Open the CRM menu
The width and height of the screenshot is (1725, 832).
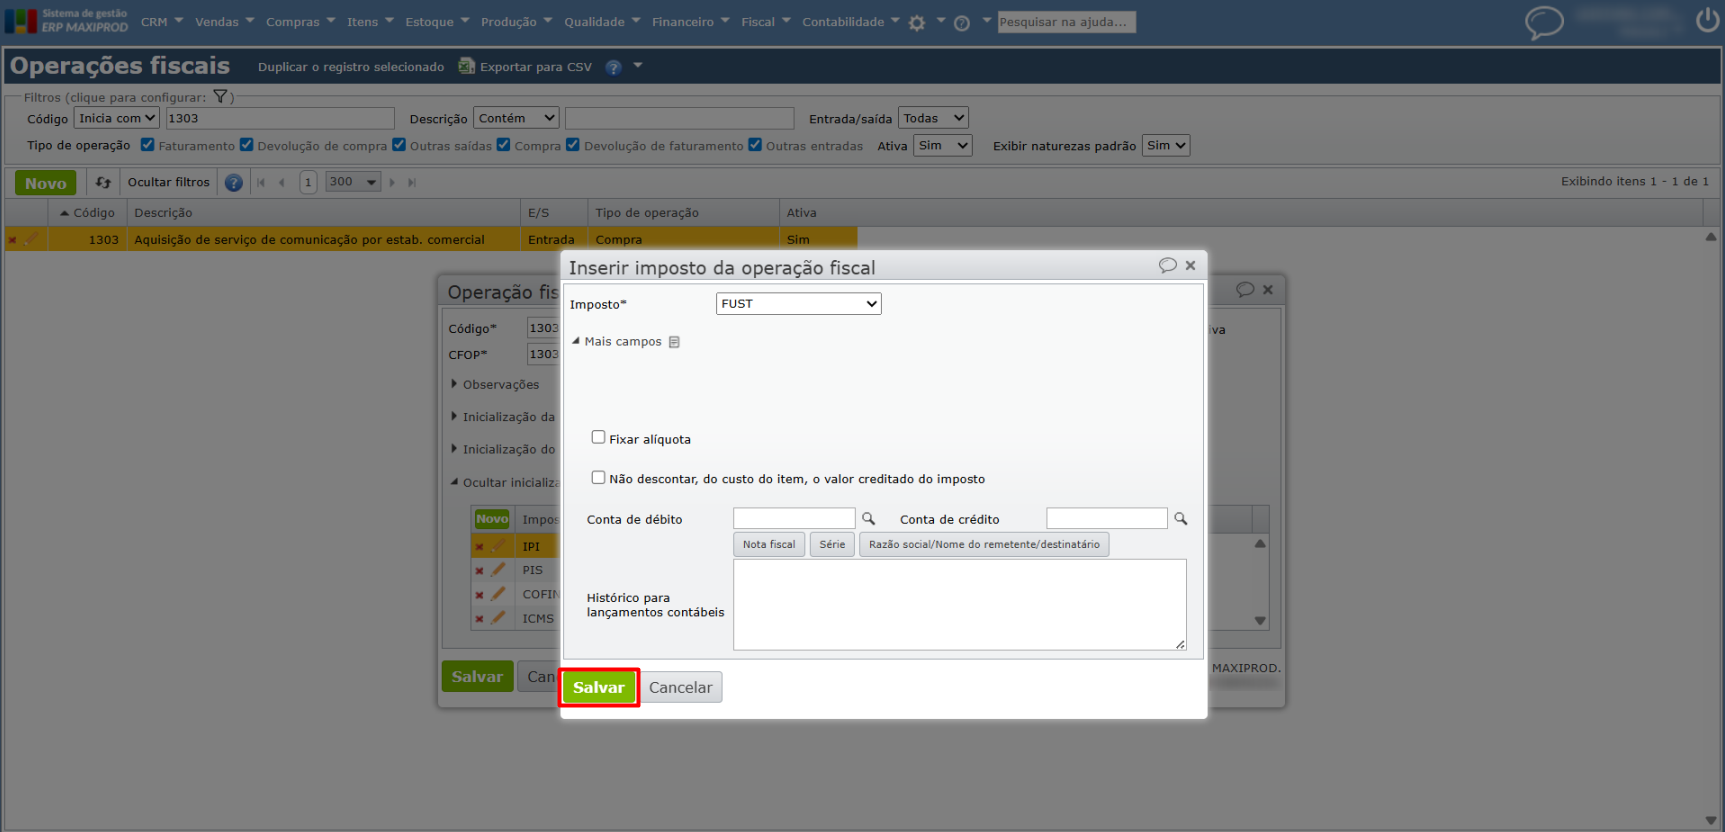click(x=162, y=22)
